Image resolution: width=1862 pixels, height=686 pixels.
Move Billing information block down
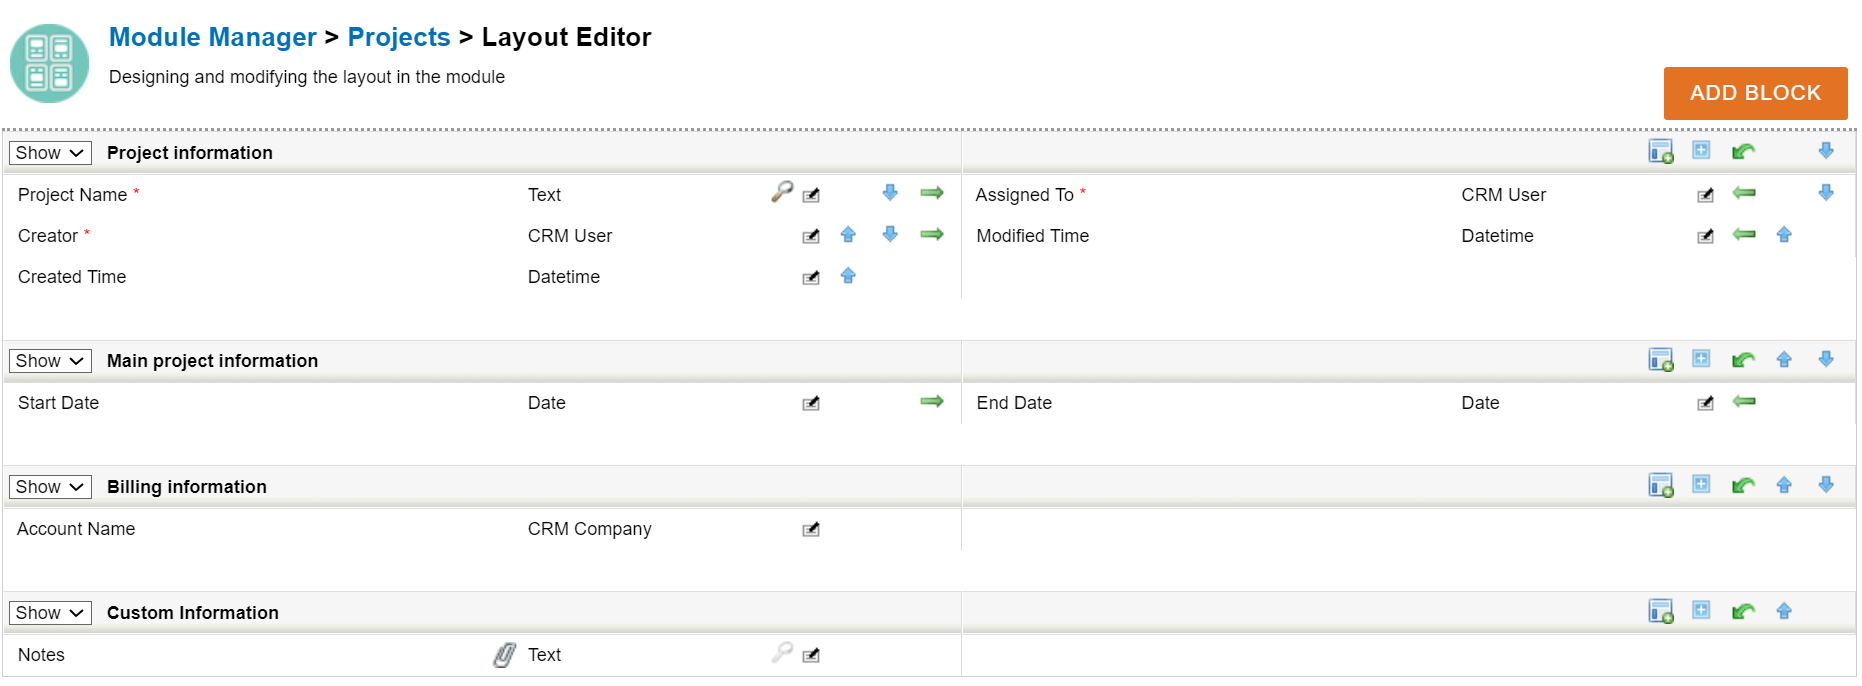[1826, 485]
